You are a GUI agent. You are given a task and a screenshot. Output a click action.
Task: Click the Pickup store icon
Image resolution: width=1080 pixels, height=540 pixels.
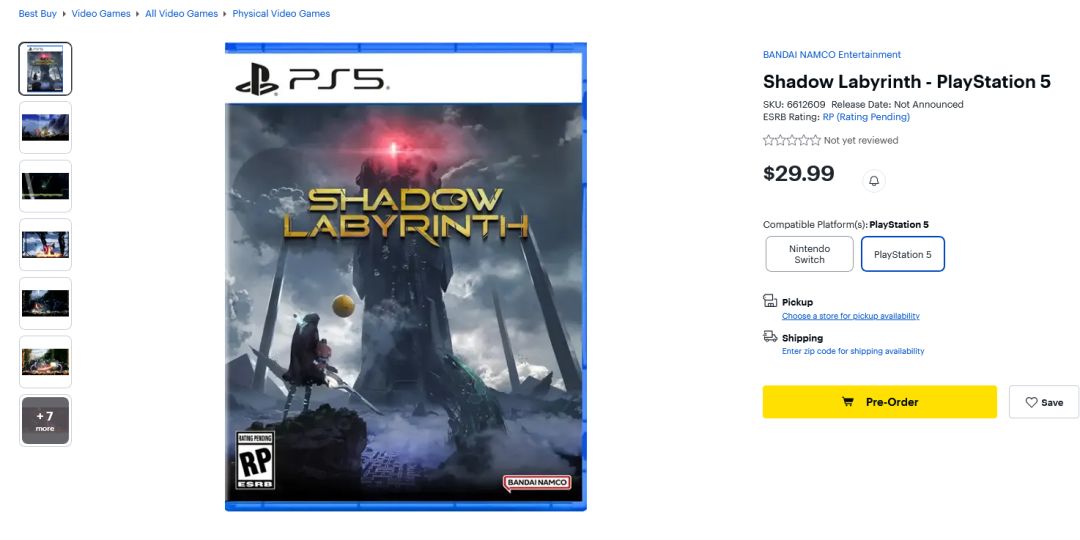[770, 301]
